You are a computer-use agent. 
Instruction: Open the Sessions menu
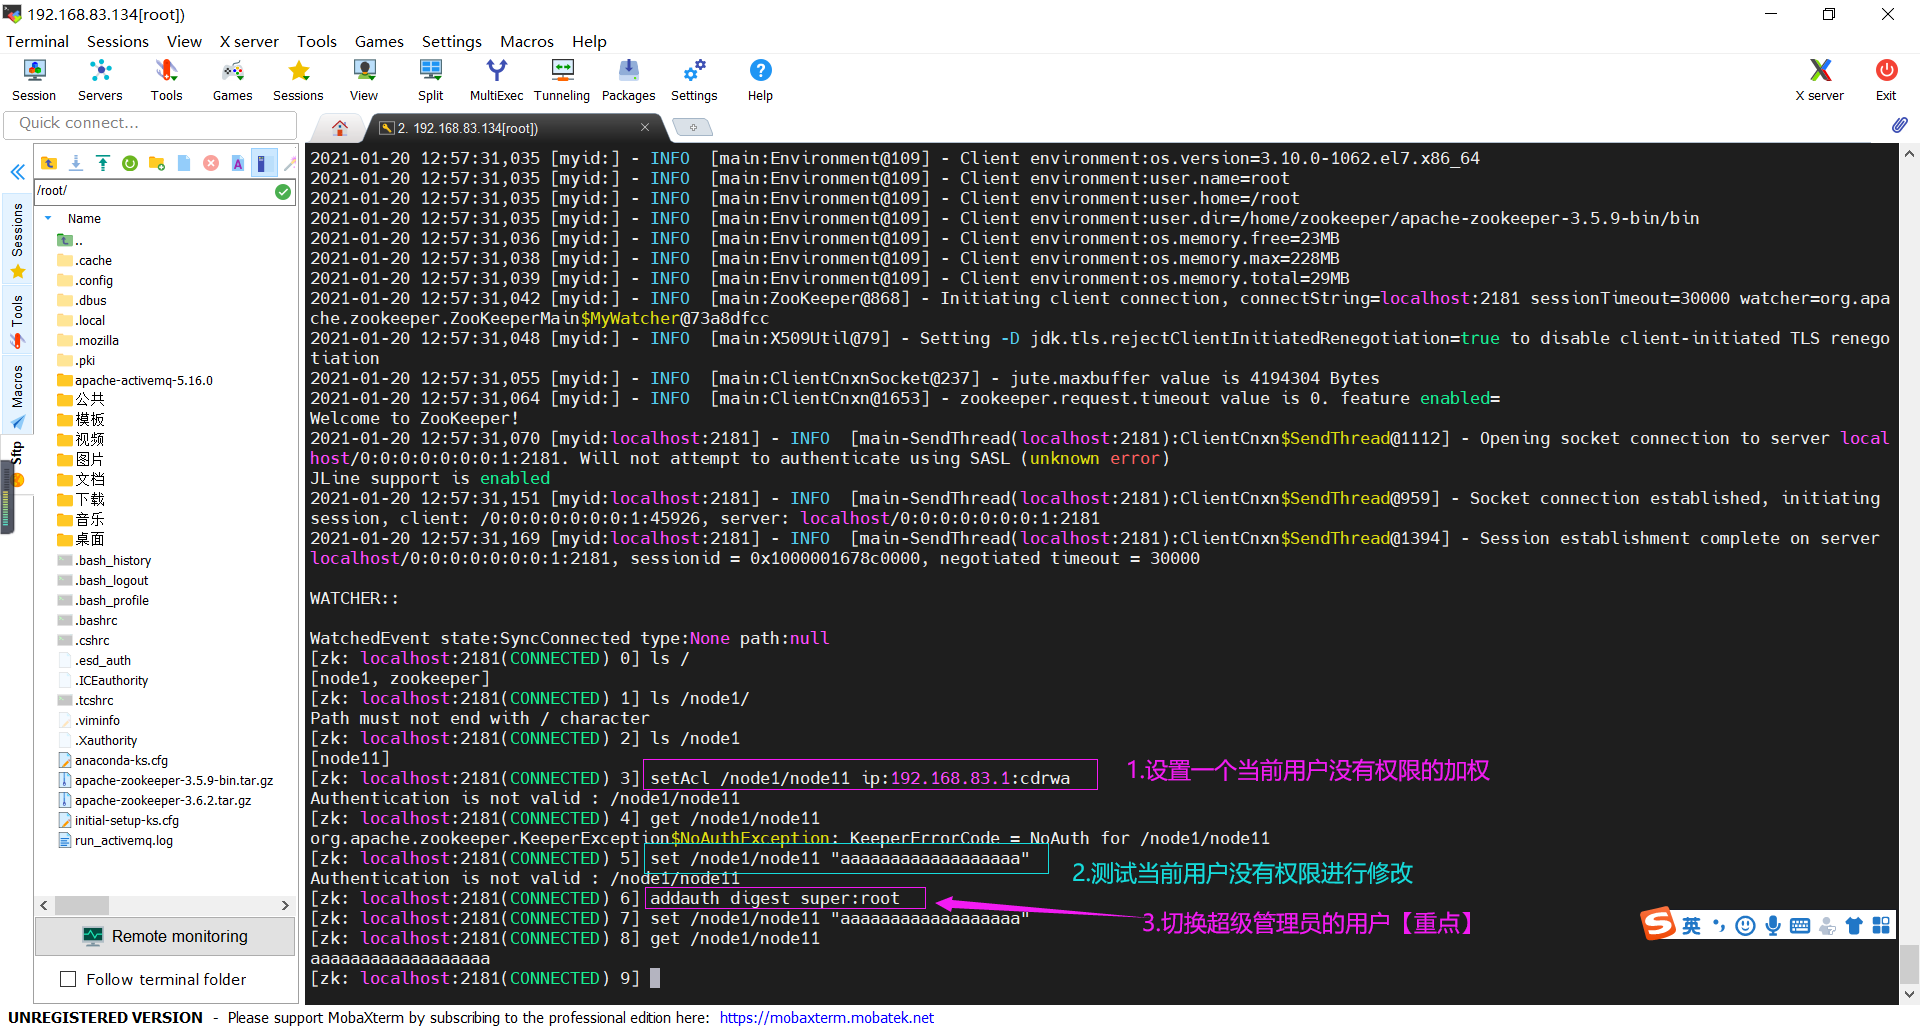(x=118, y=41)
